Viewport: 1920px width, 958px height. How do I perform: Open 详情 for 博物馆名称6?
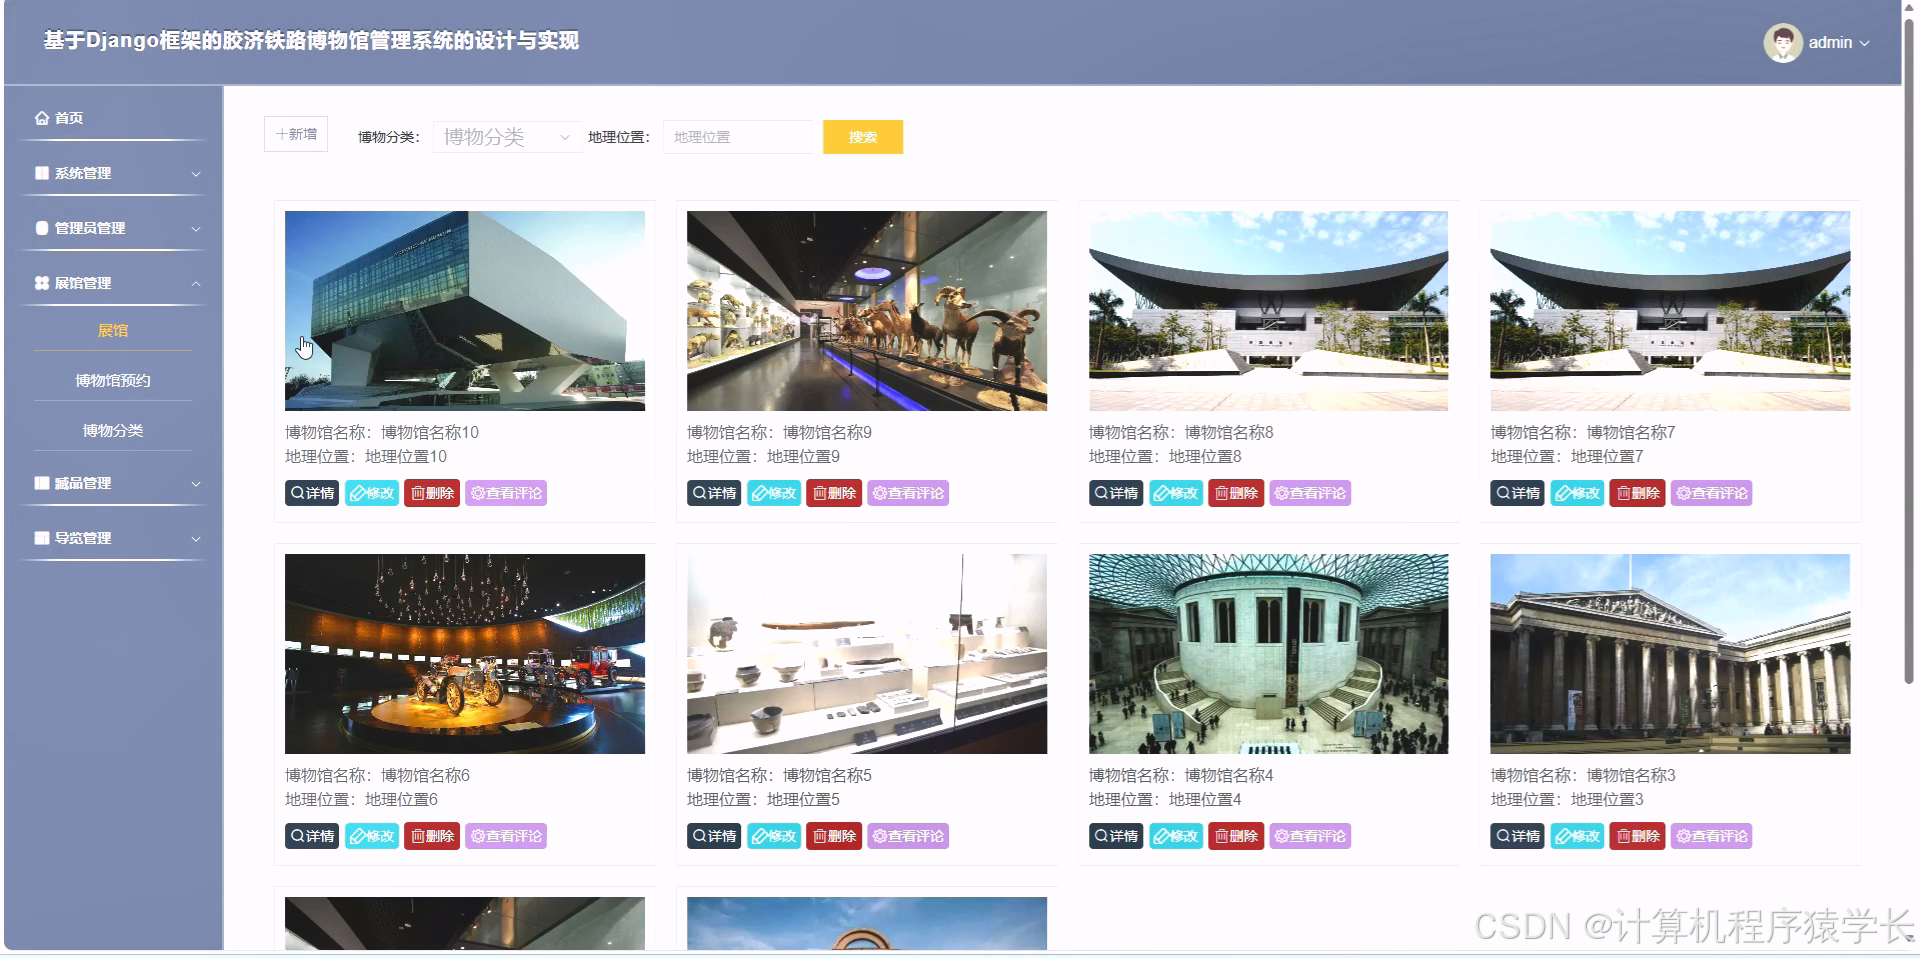pyautogui.click(x=312, y=836)
